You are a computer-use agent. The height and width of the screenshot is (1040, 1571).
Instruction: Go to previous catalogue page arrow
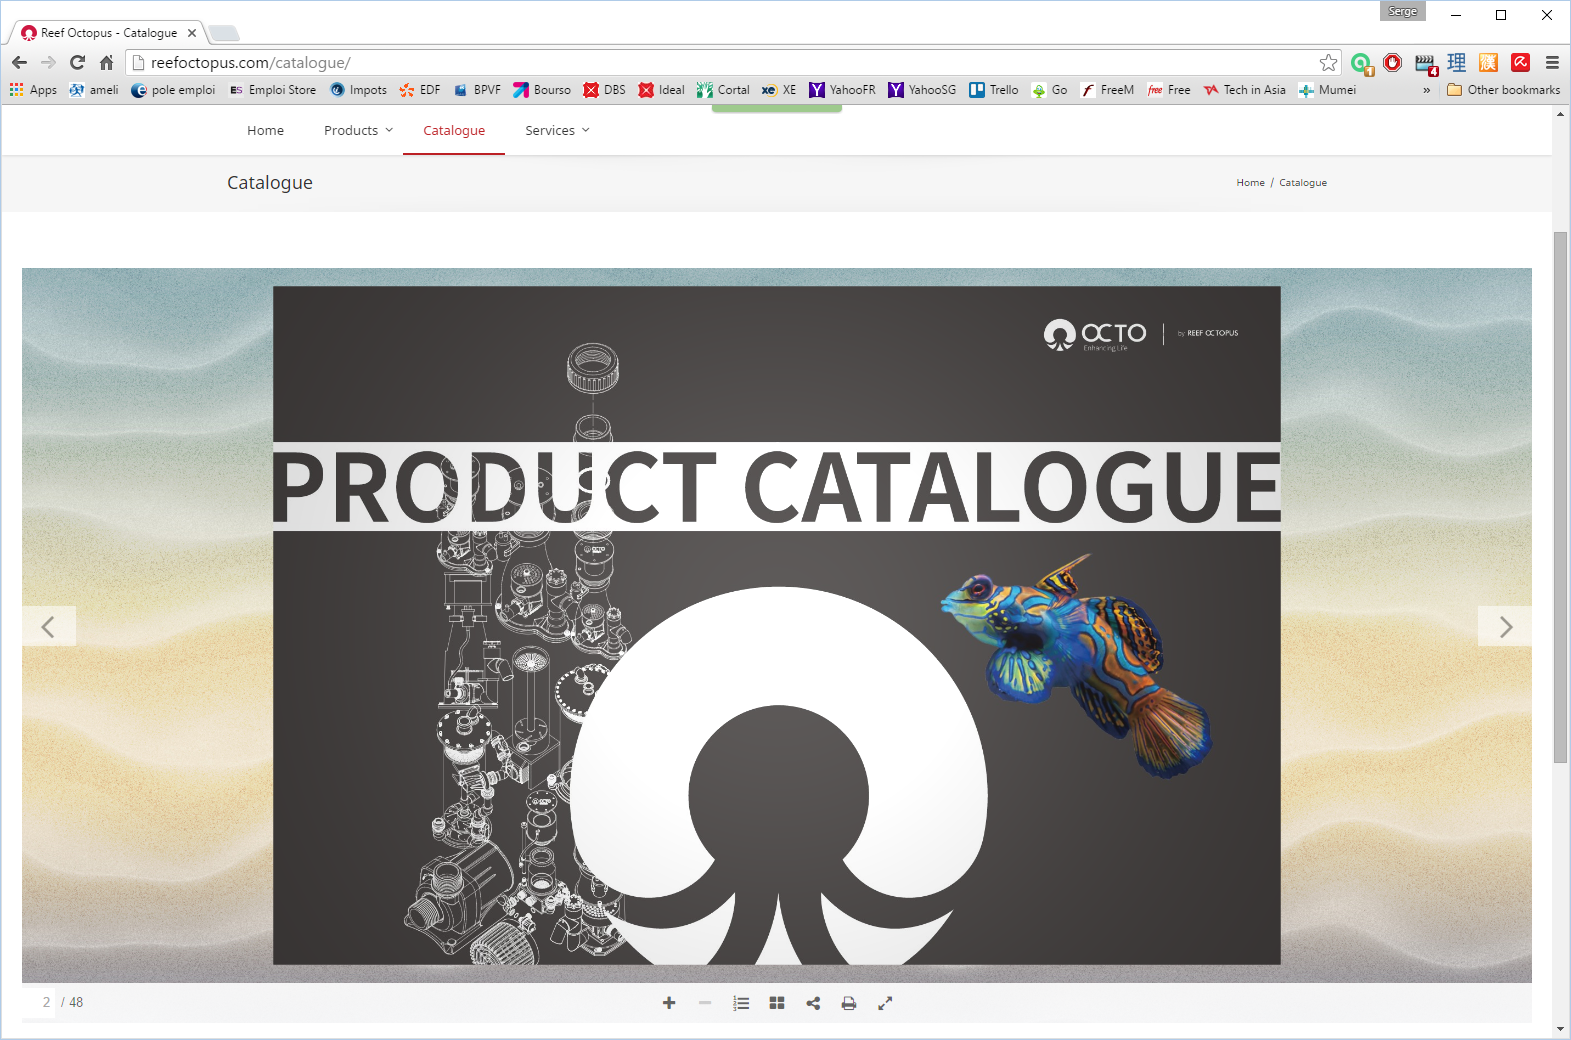tap(48, 626)
